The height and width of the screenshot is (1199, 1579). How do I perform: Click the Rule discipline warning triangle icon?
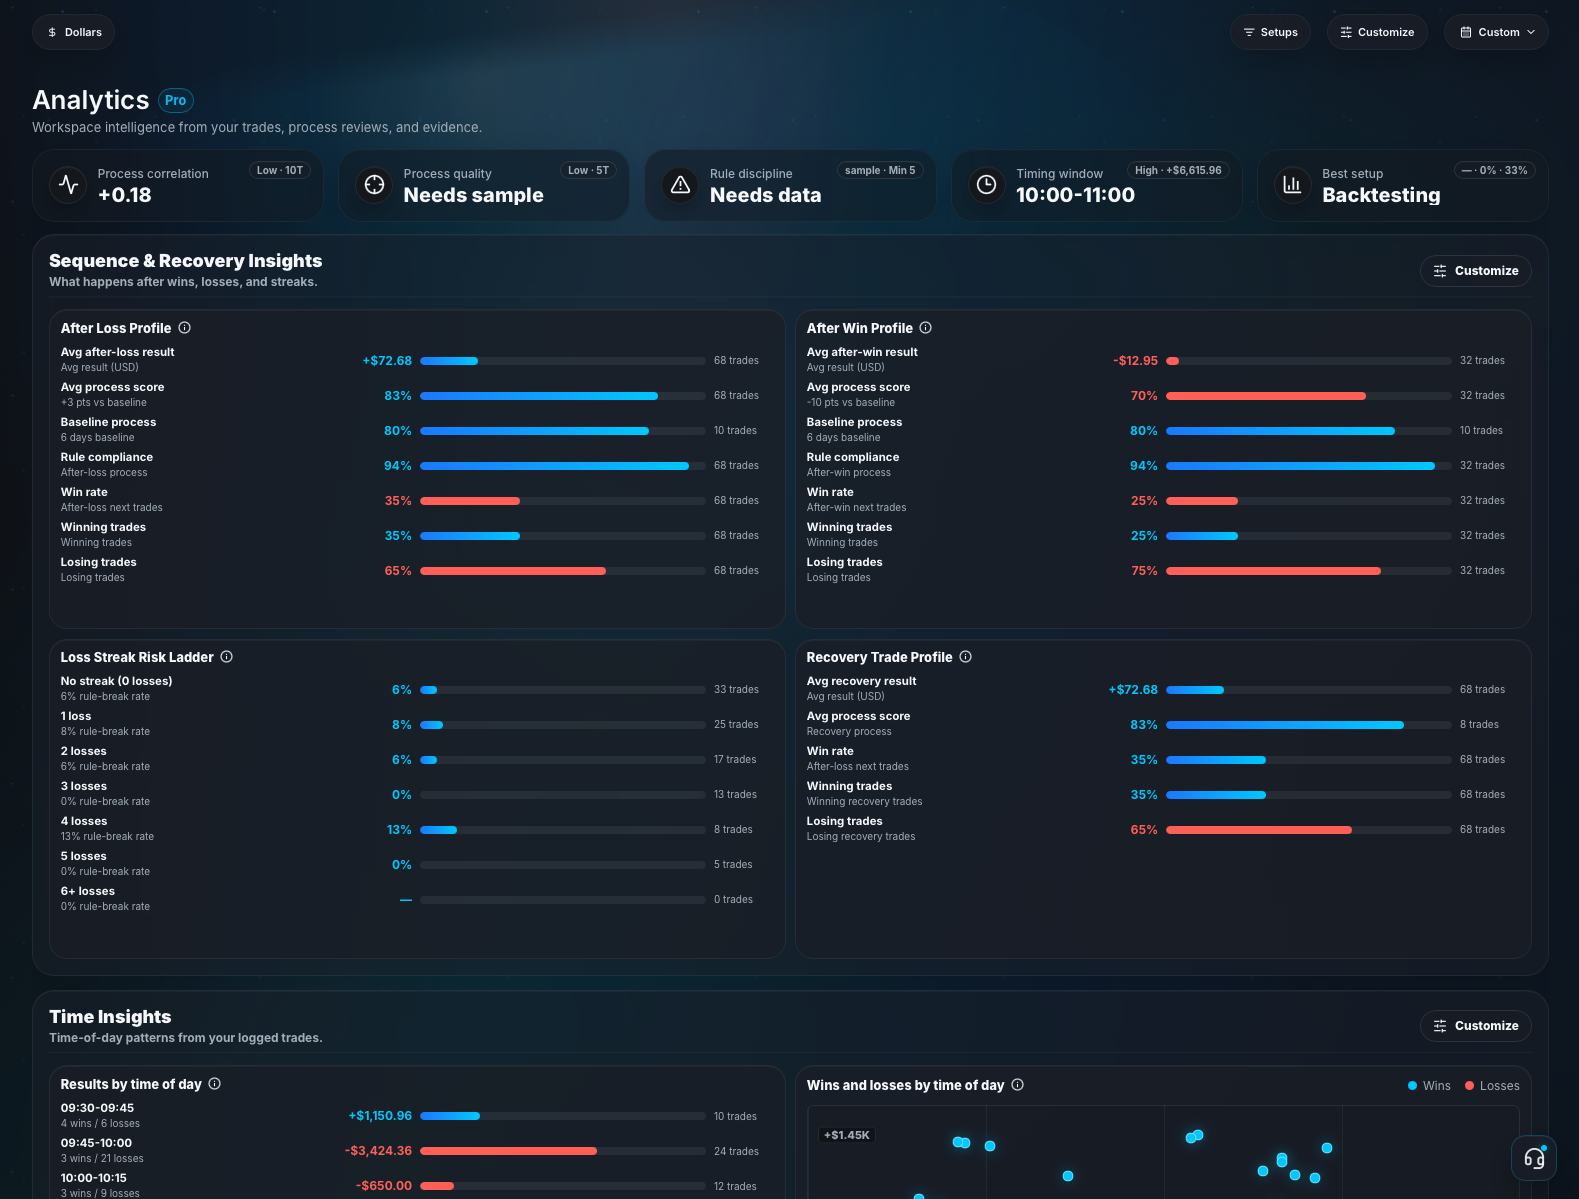(681, 185)
